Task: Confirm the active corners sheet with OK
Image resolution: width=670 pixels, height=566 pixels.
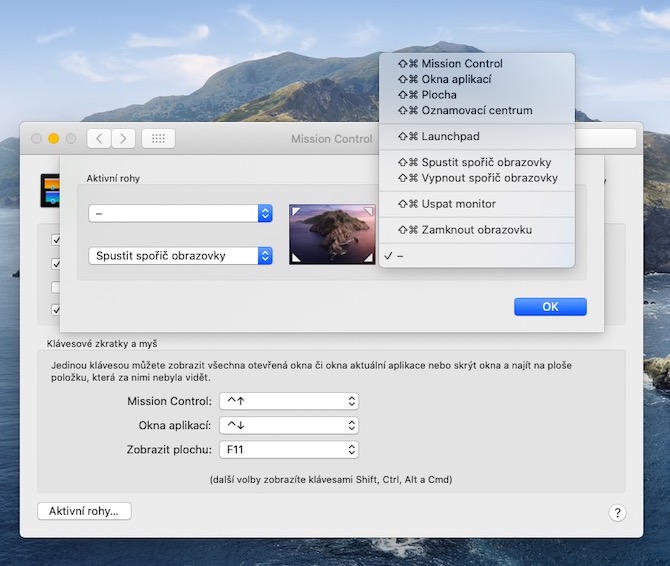Action: tap(550, 307)
